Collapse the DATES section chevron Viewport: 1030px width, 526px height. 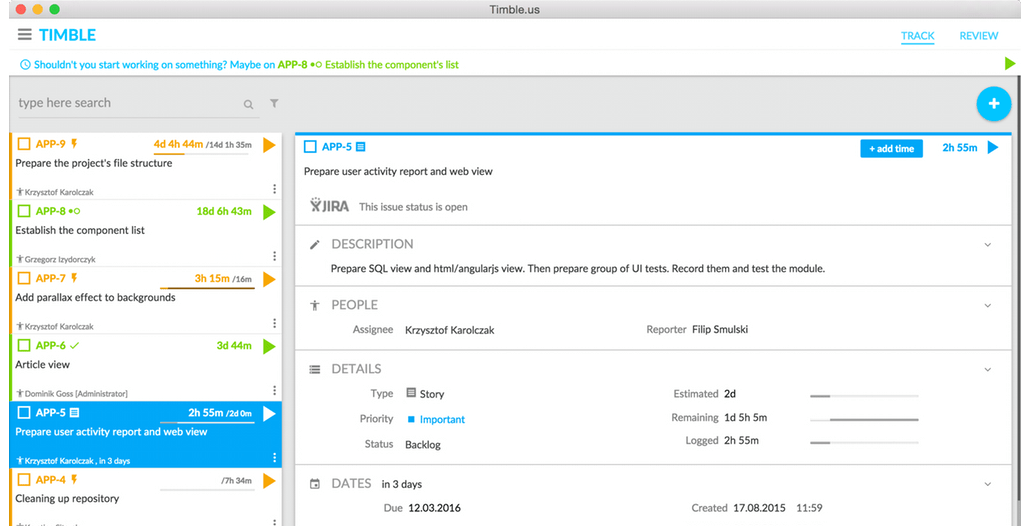click(x=987, y=484)
